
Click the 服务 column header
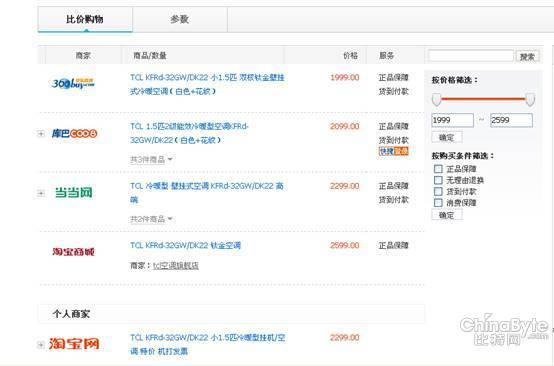tap(387, 55)
